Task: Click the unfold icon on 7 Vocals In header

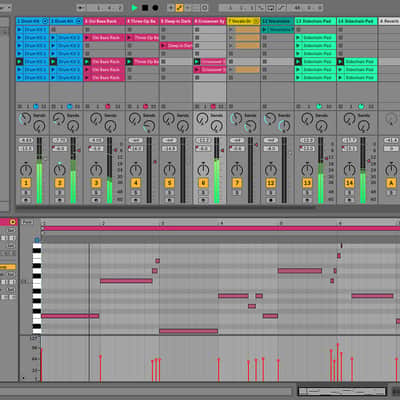Action: 256,21
